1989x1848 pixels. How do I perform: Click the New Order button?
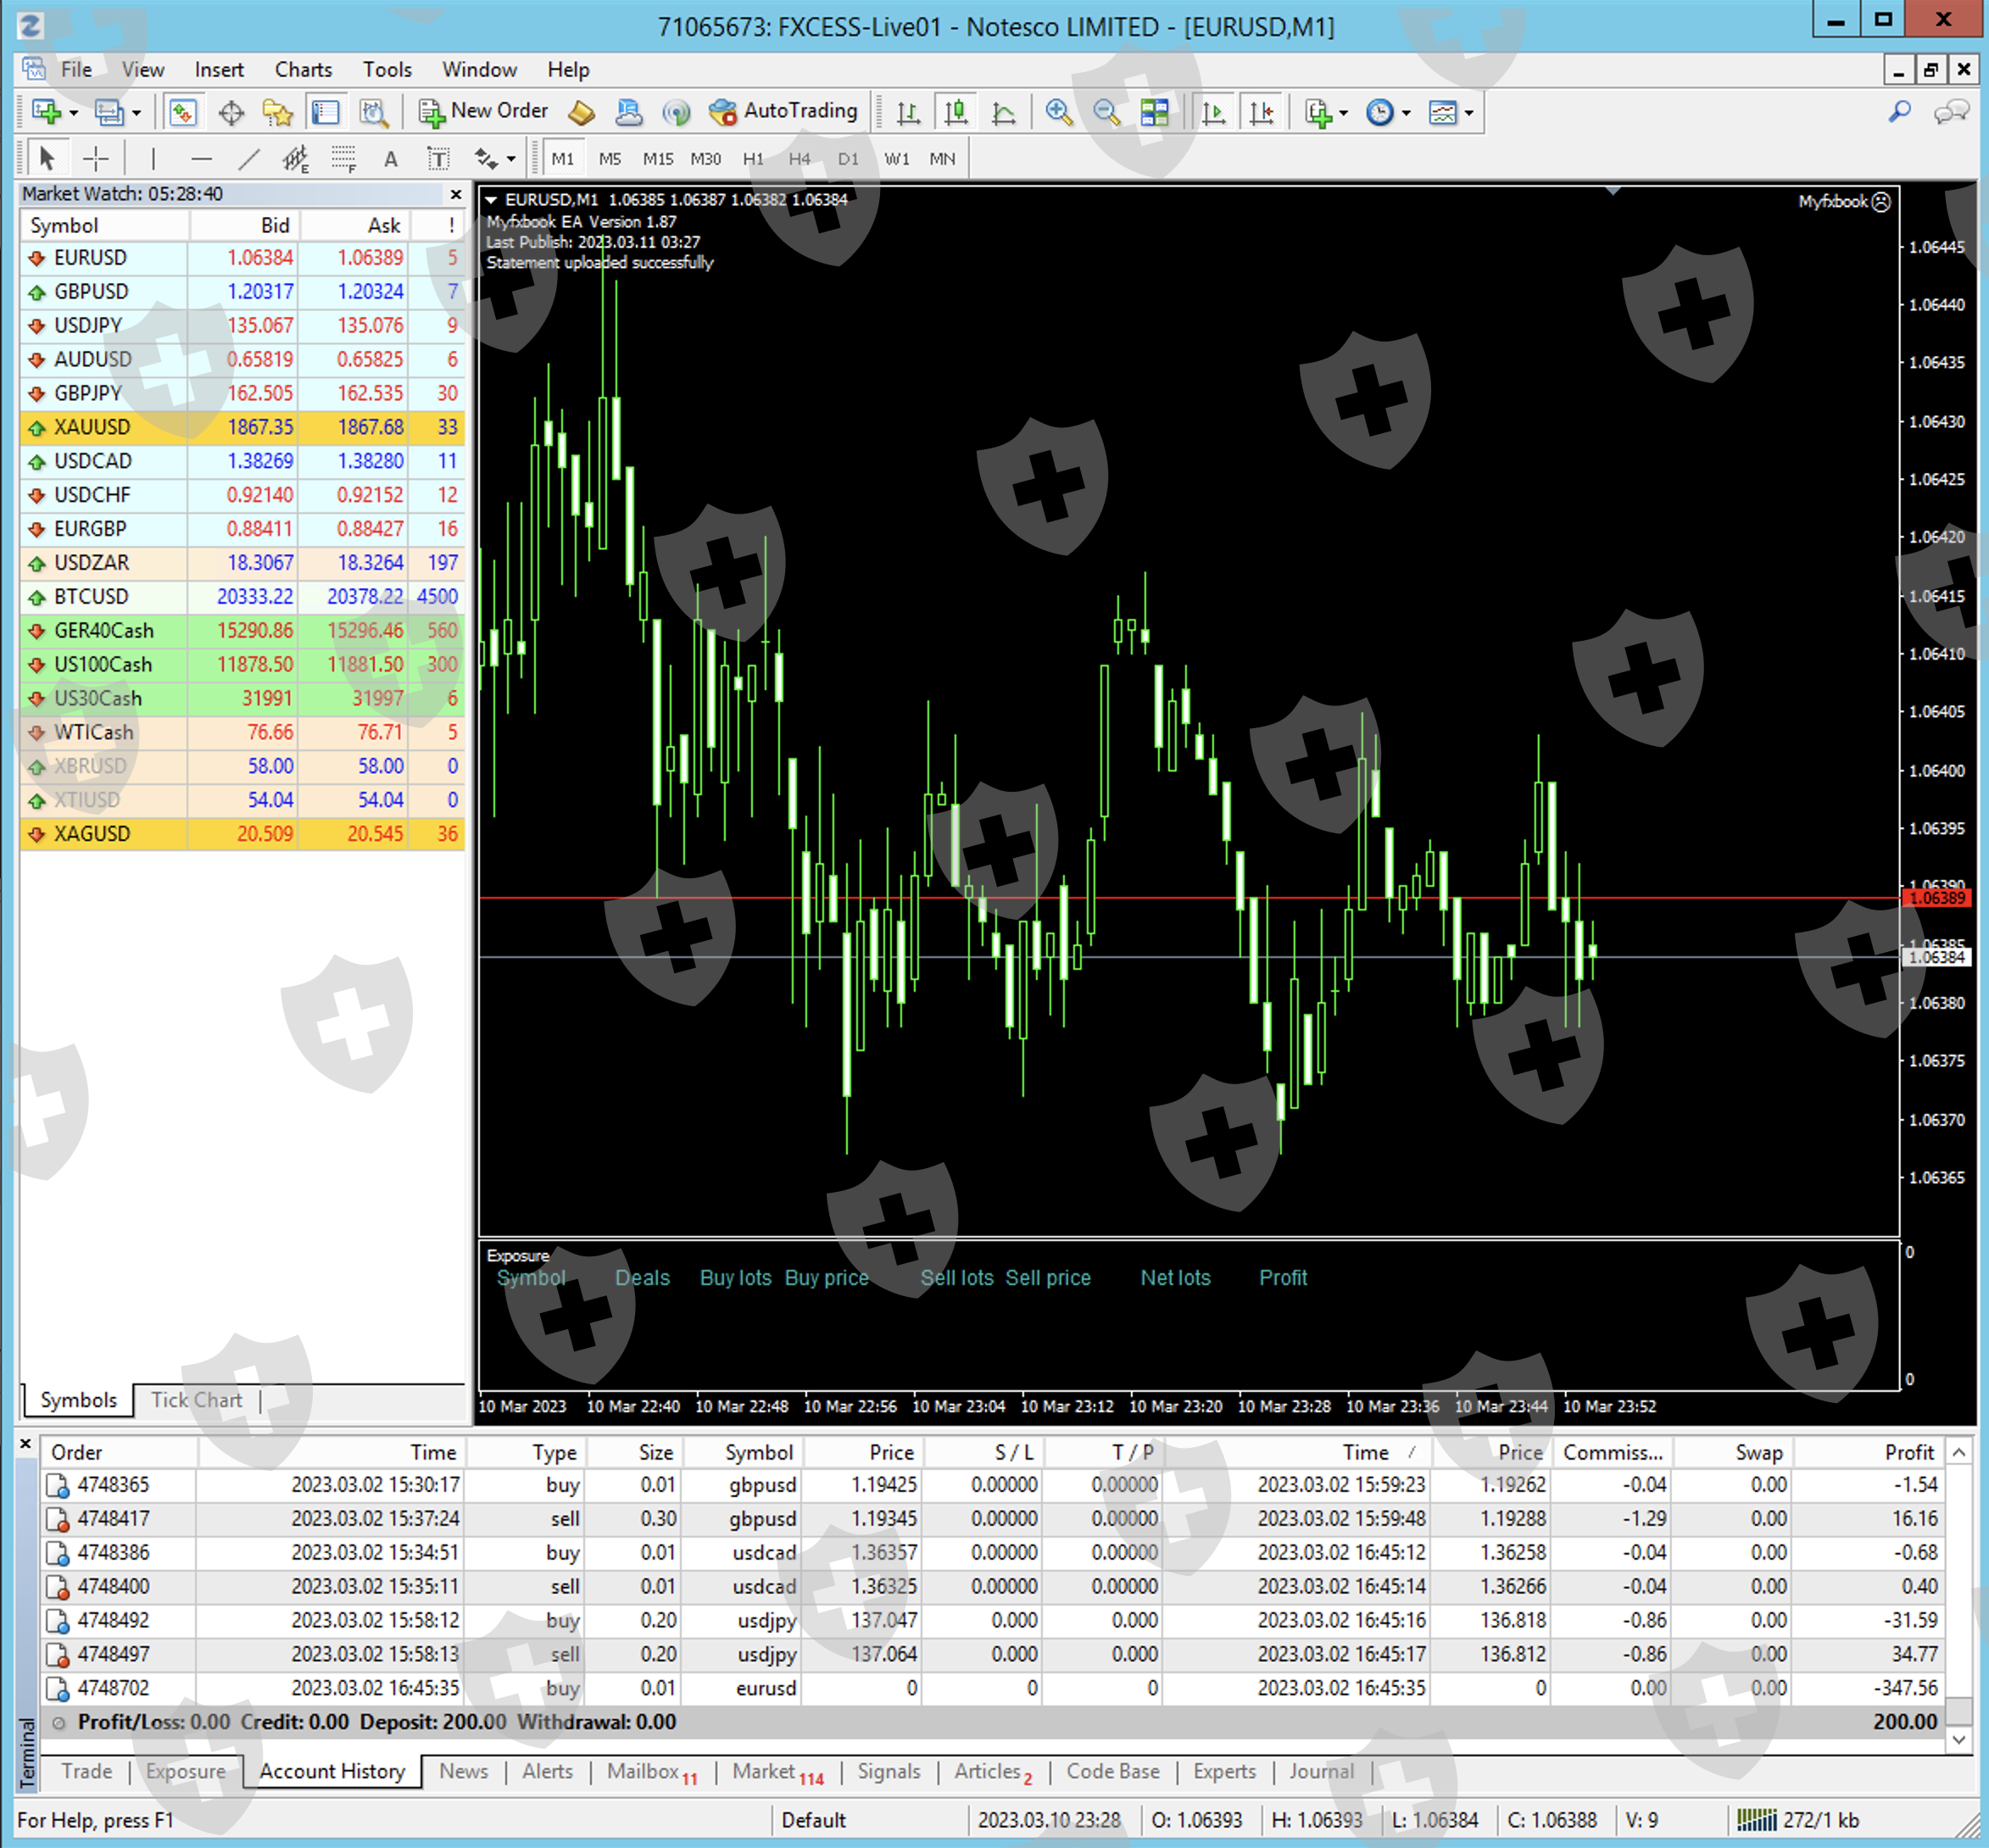[484, 111]
